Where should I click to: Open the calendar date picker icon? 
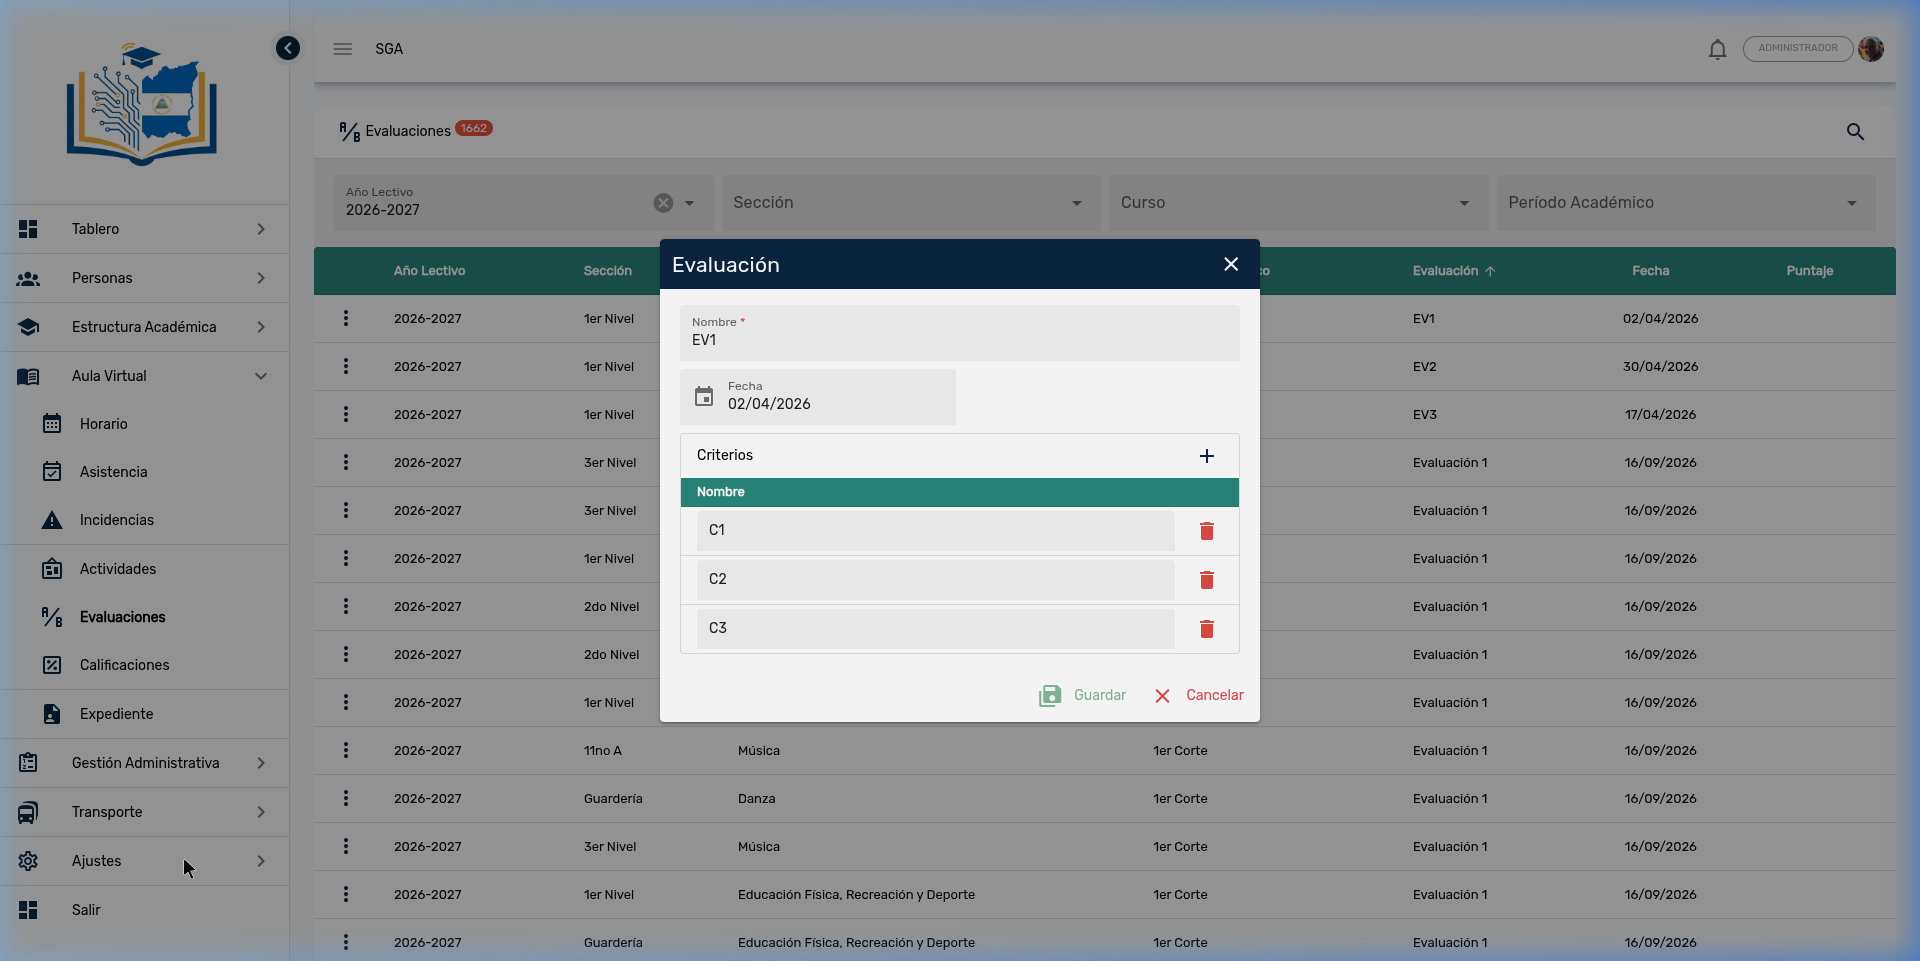[x=704, y=397]
